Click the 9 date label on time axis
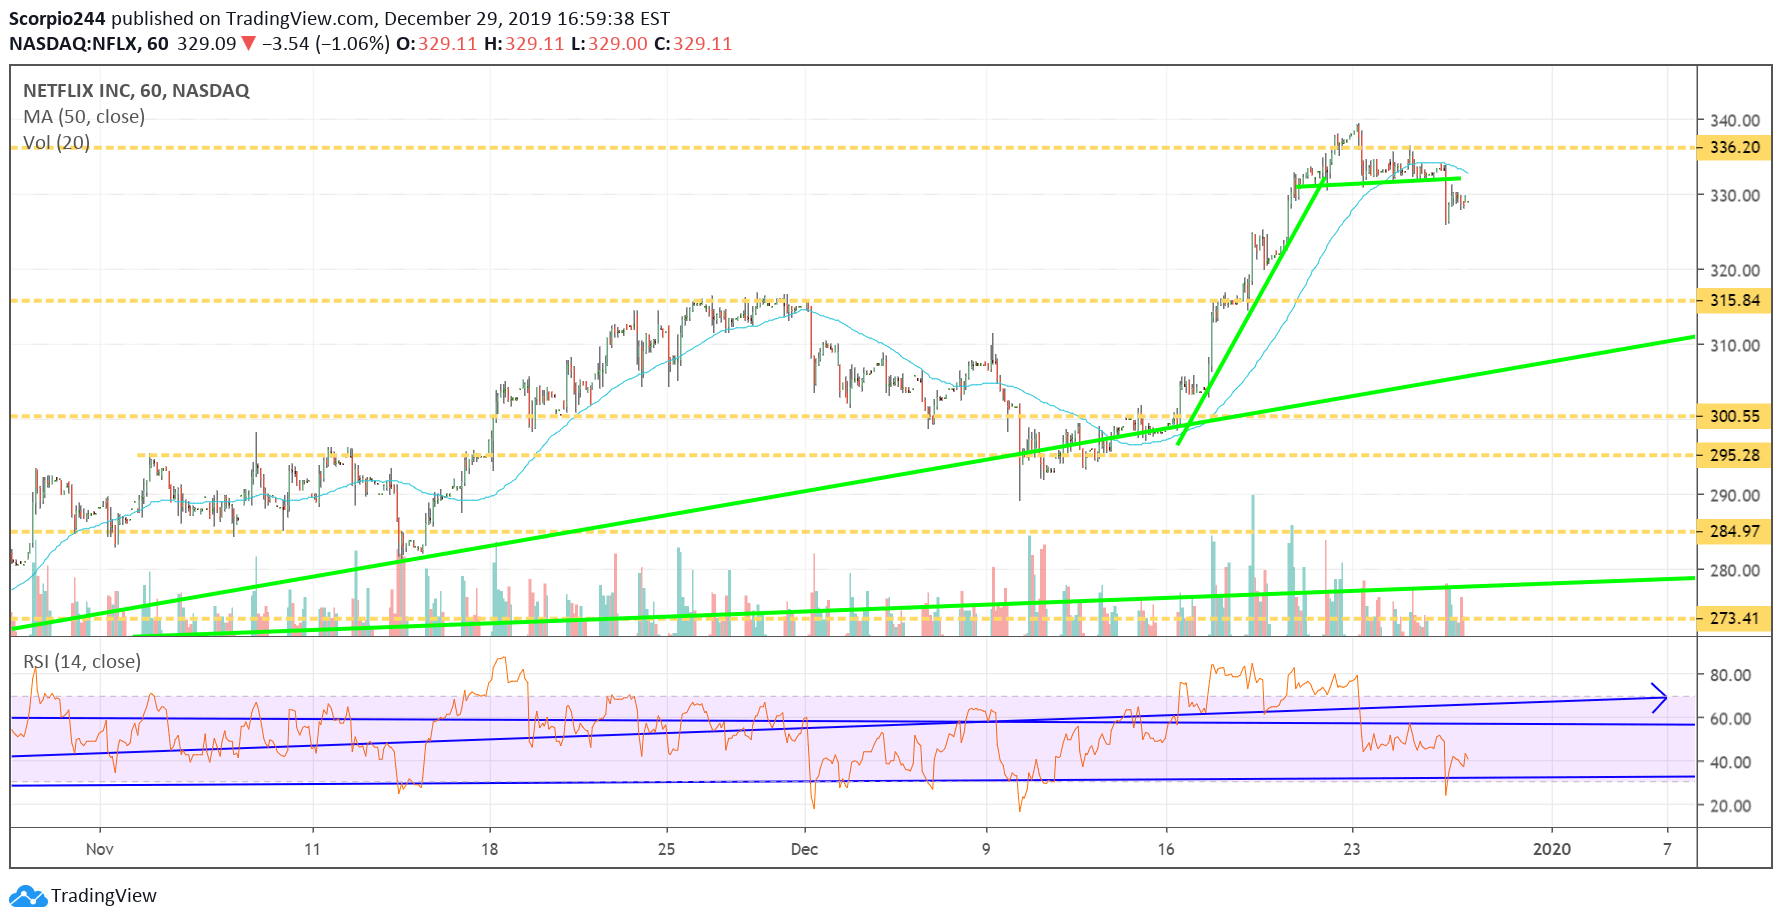This screenshot has height=923, width=1782. (x=987, y=850)
